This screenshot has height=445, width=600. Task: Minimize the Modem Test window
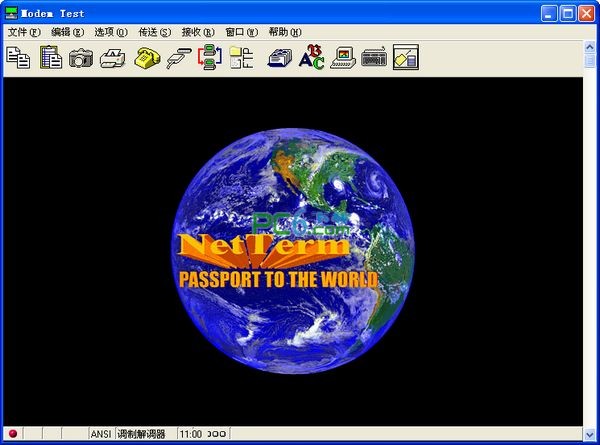[549, 13]
